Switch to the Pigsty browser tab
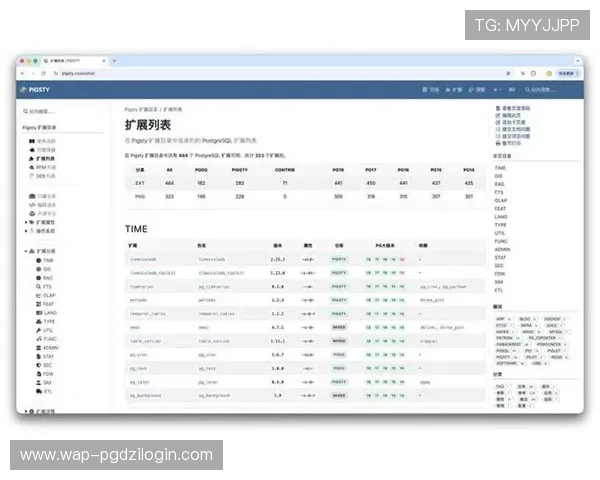 point(75,61)
